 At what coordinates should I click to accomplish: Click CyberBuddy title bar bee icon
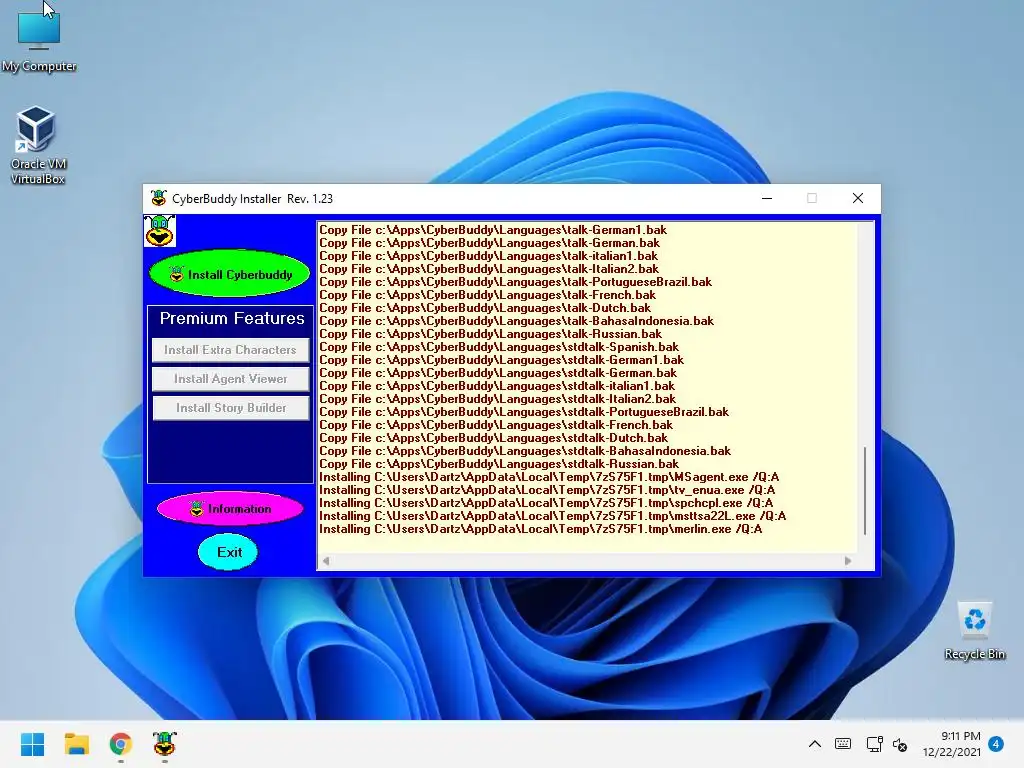pos(159,198)
